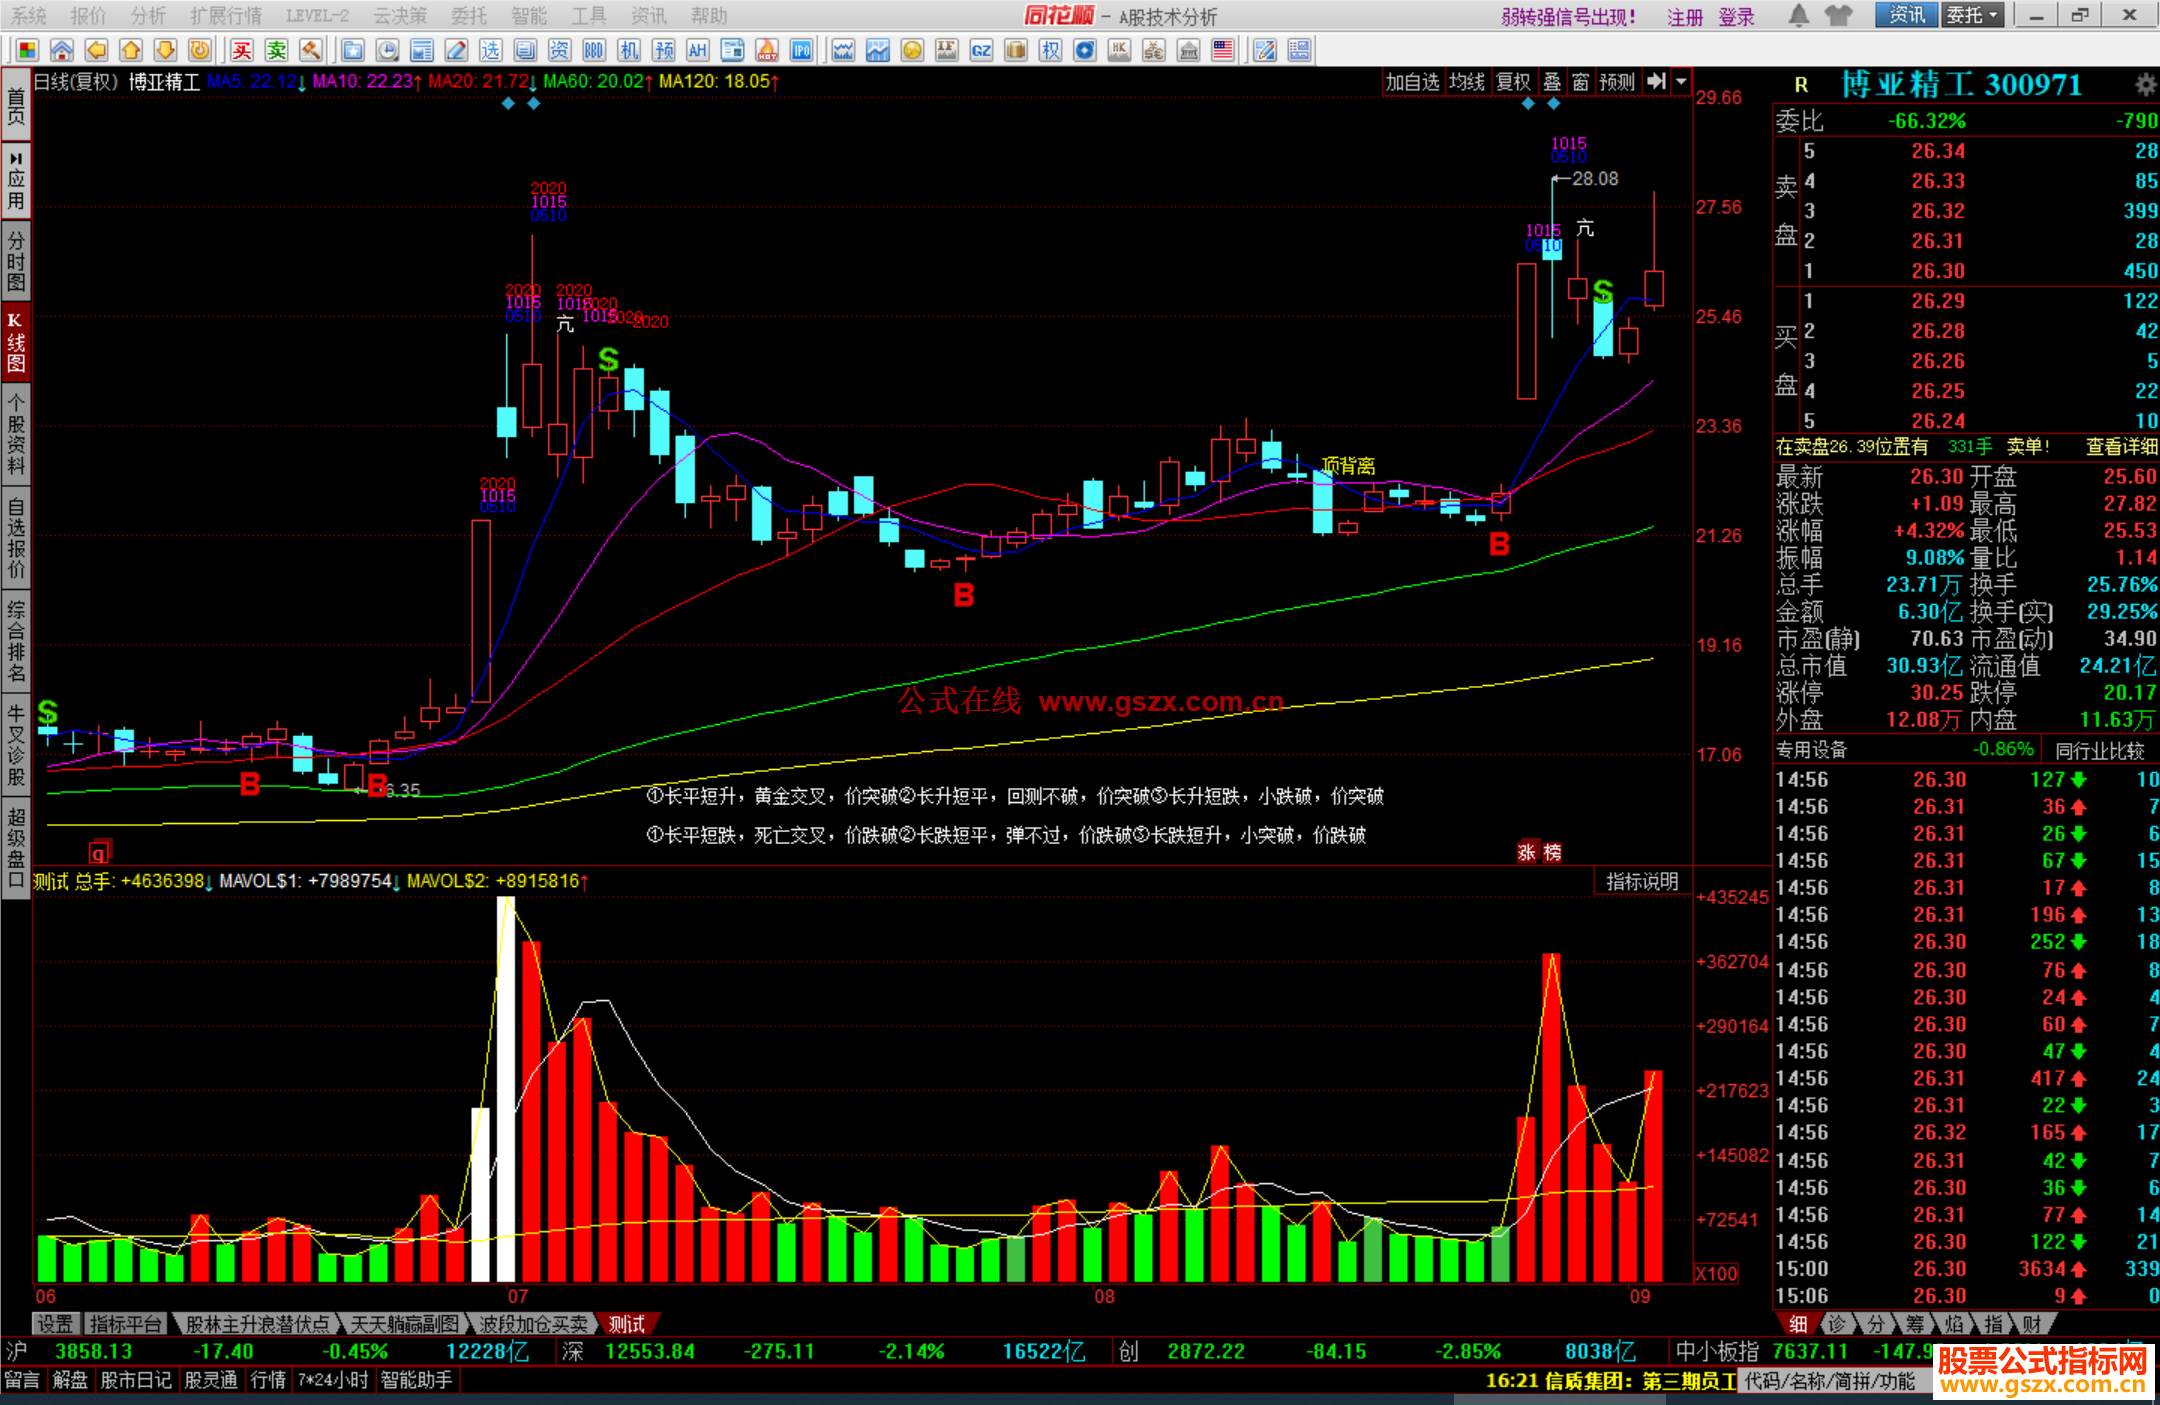The width and height of the screenshot is (2160, 1405).
Task: Click the 查看详细 link in order book
Action: (x=2120, y=447)
